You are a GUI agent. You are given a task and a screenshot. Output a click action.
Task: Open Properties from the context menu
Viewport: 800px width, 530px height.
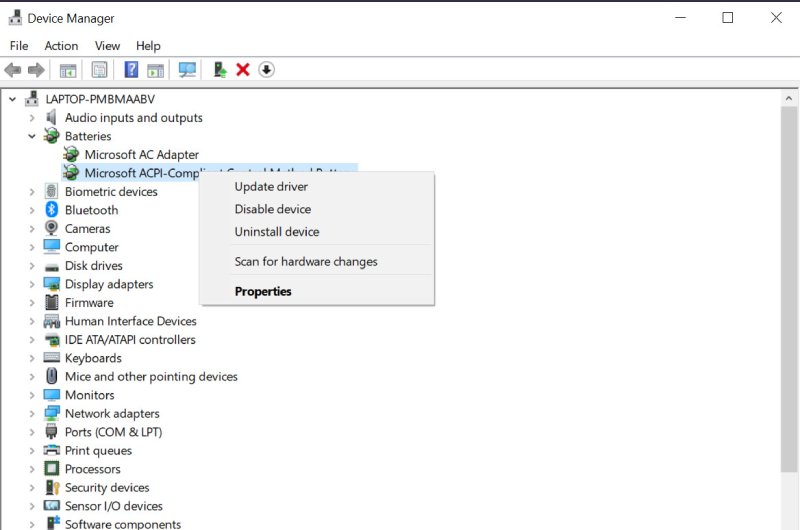coord(317,291)
